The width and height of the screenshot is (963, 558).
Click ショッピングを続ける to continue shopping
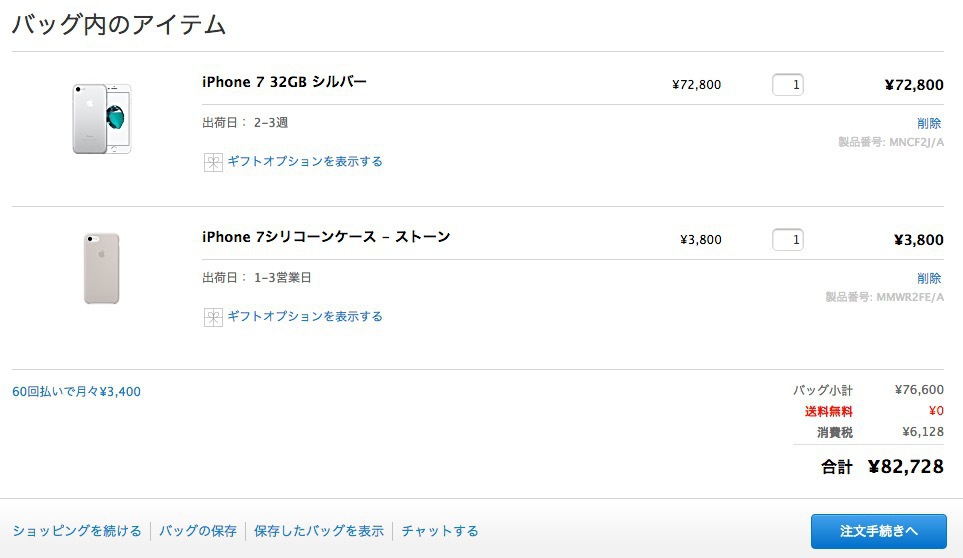click(77, 531)
